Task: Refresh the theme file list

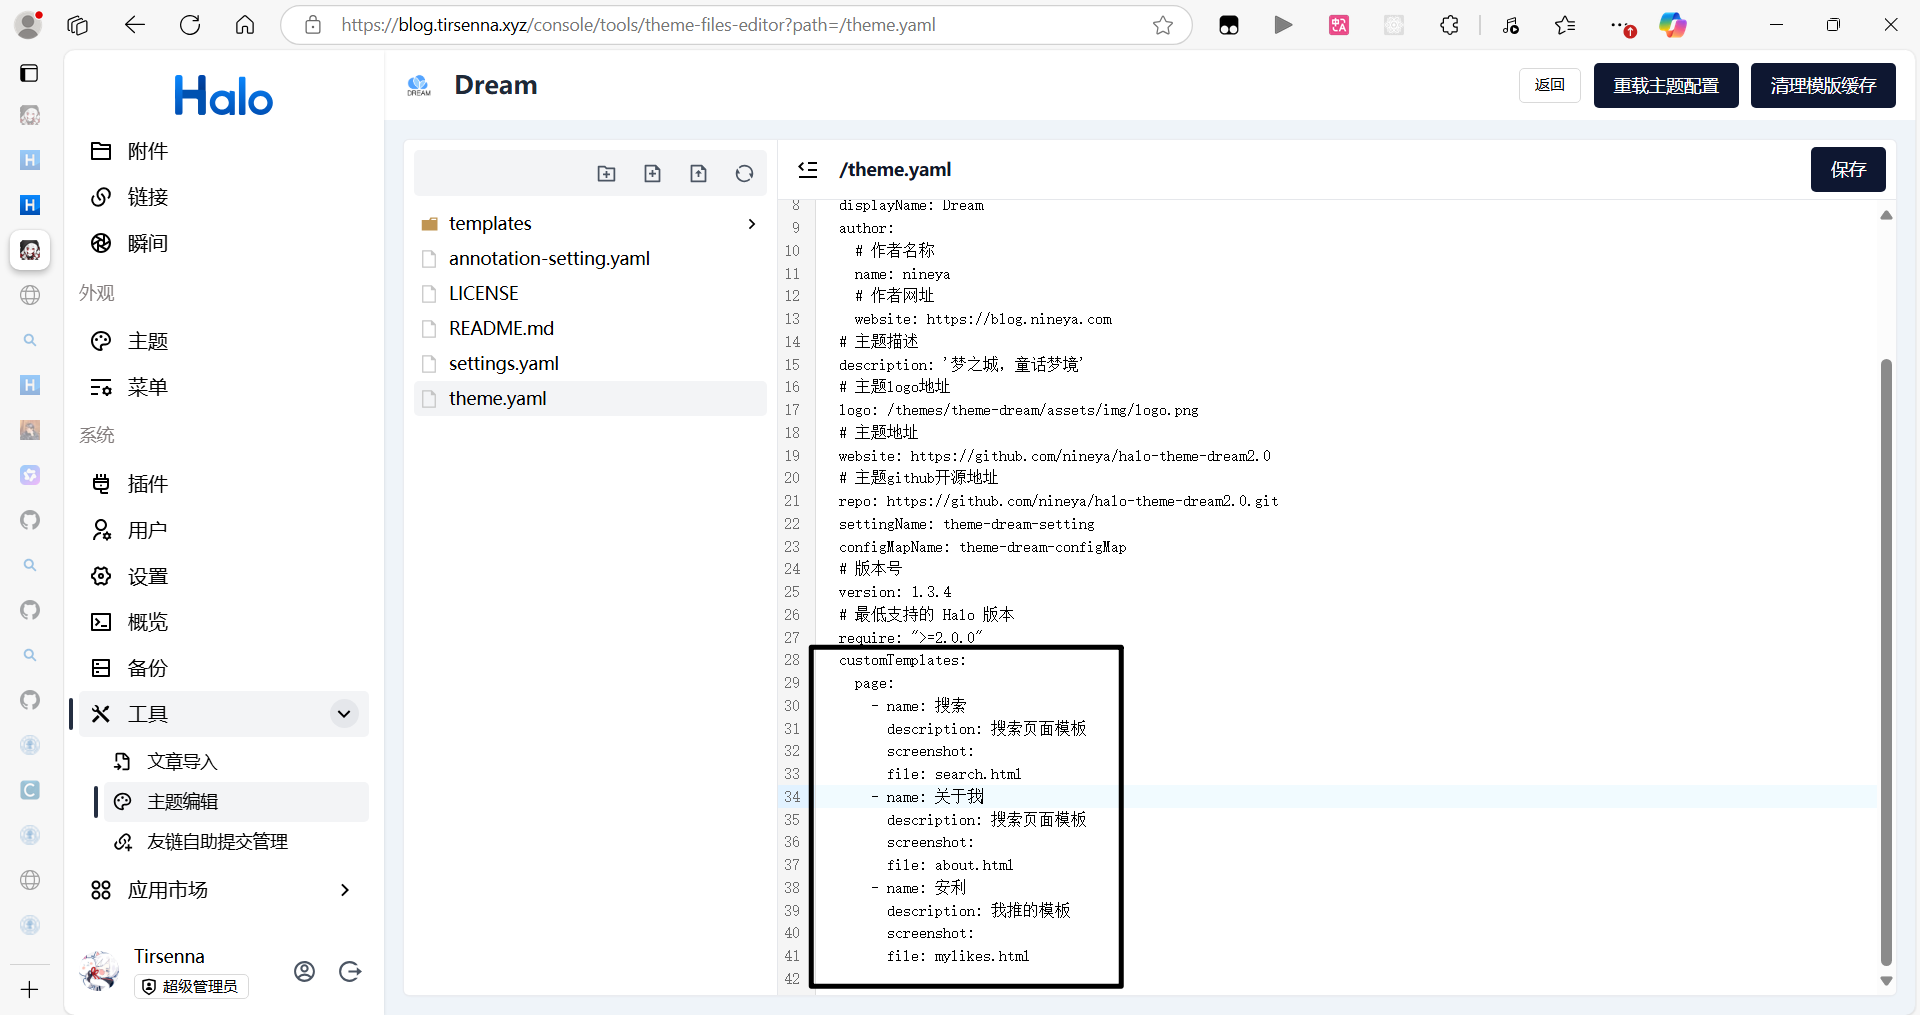Action: pyautogui.click(x=744, y=174)
